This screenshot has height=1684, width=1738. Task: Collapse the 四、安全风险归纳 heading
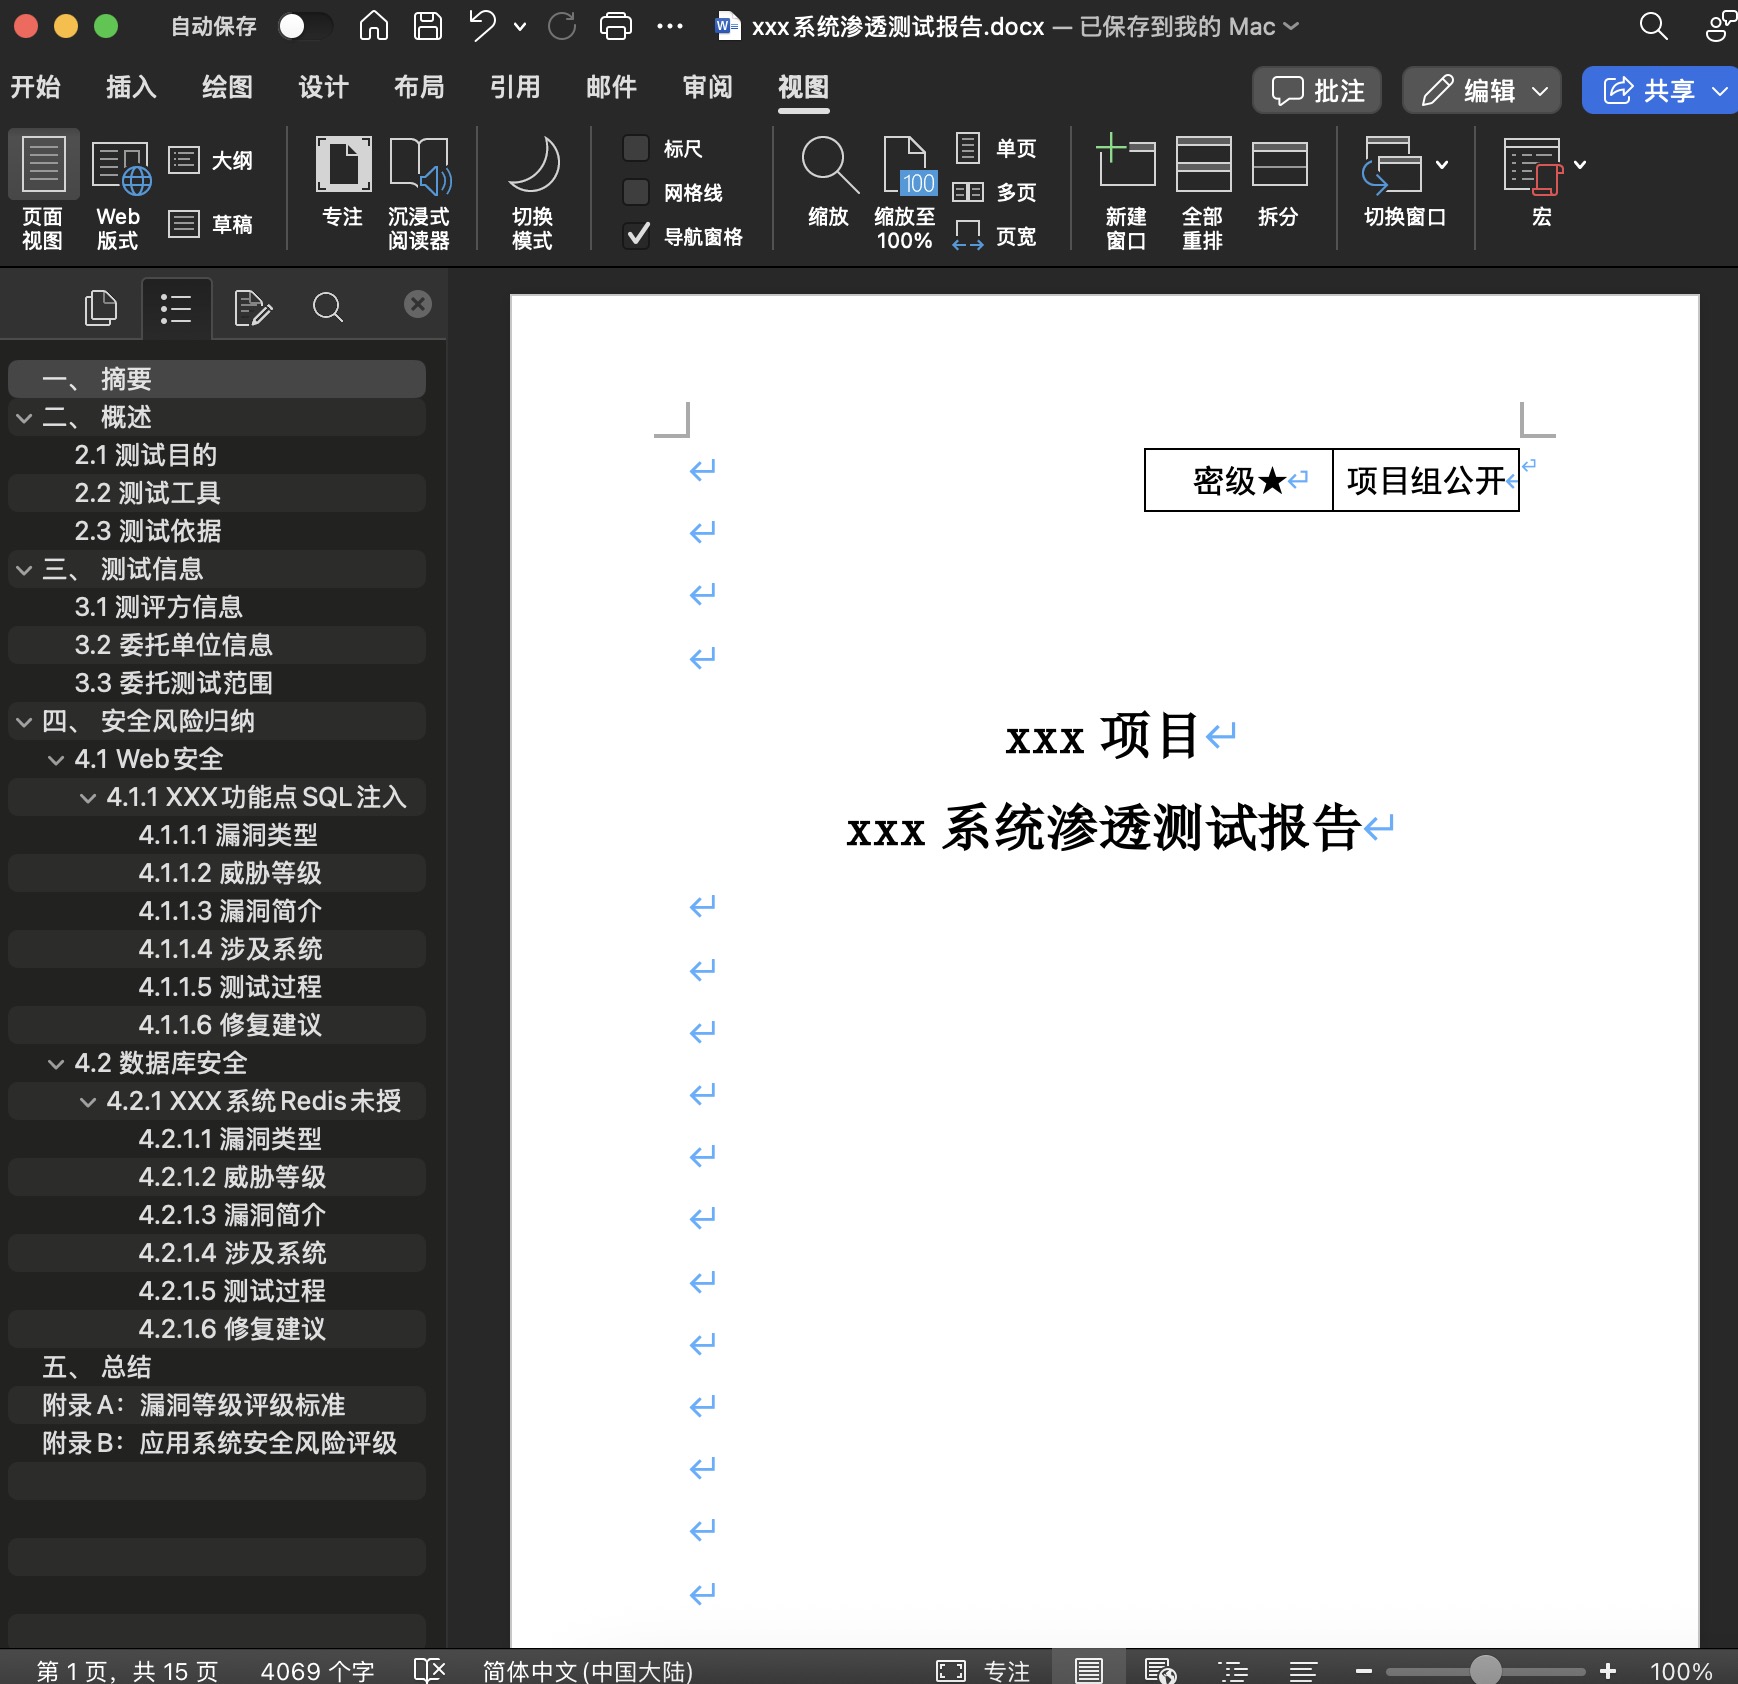coord(24,722)
